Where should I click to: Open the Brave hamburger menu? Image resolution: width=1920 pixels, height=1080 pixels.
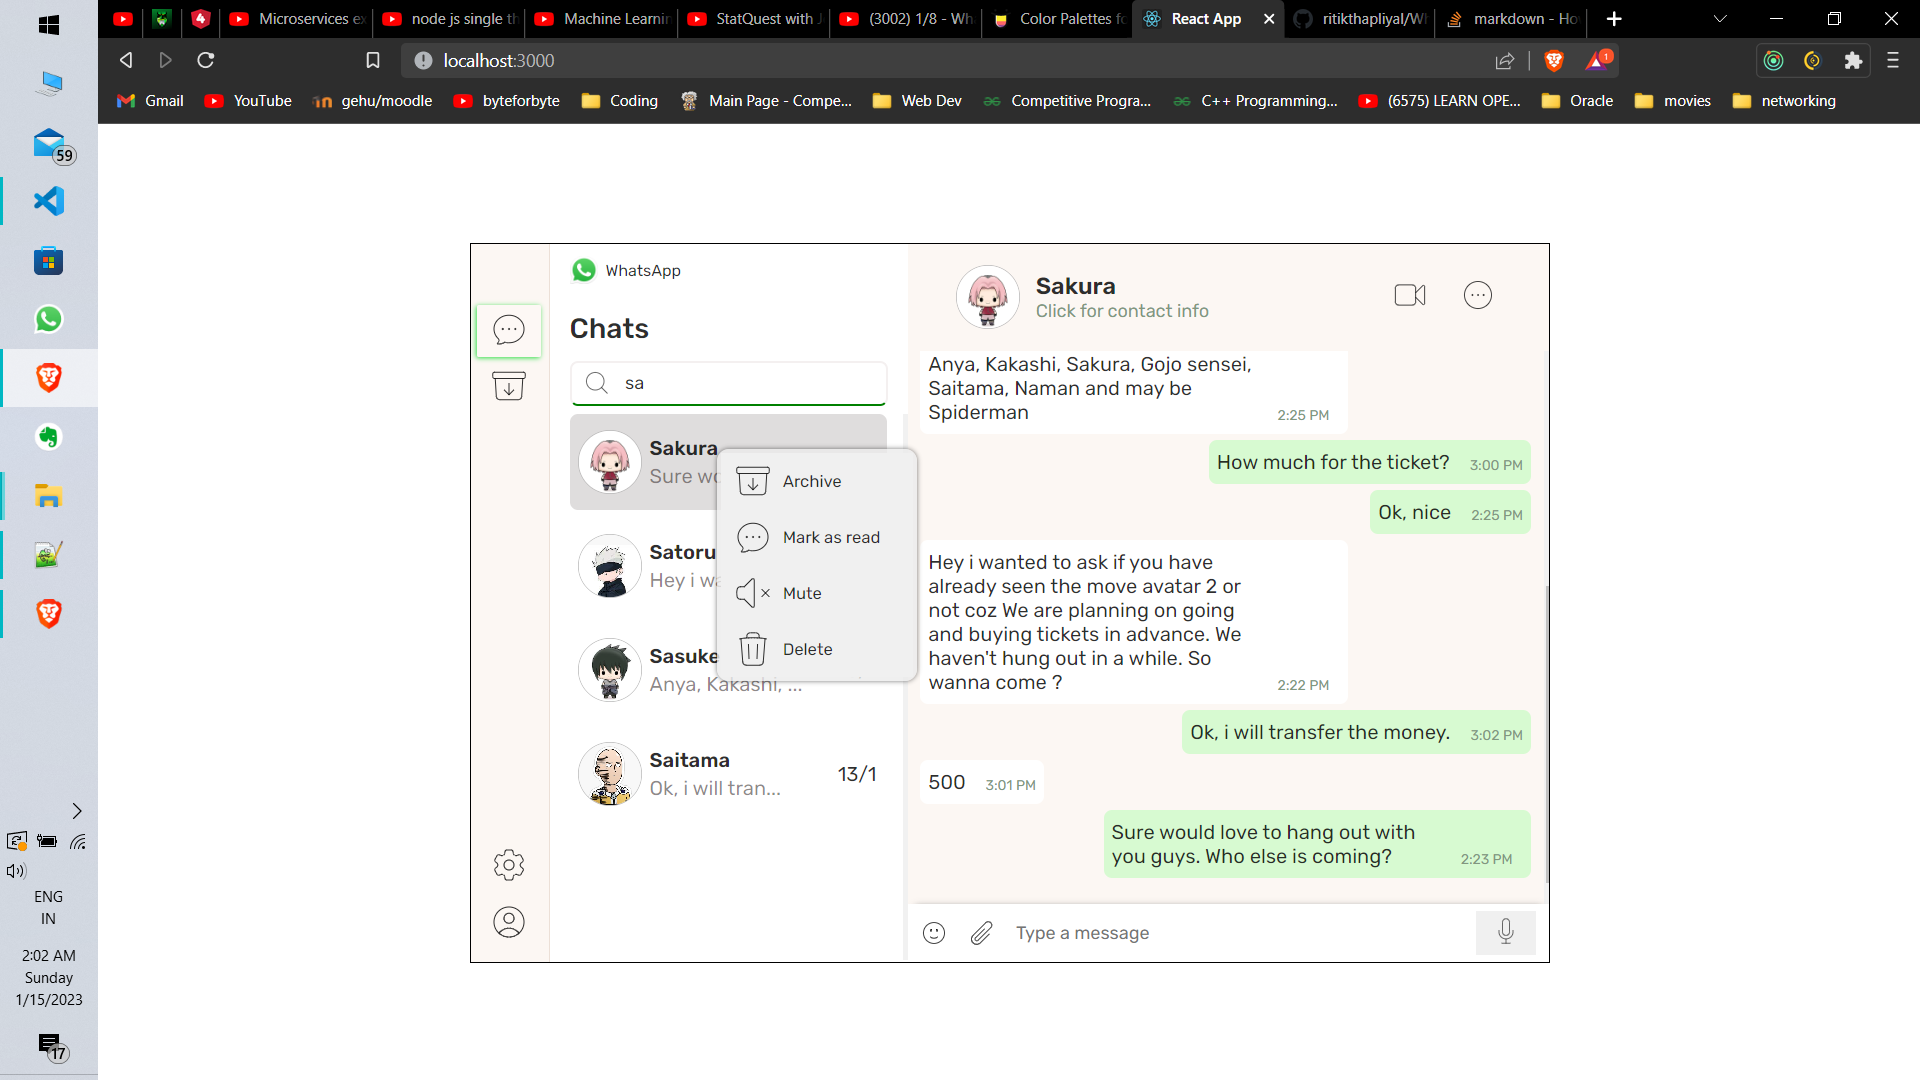(1893, 61)
